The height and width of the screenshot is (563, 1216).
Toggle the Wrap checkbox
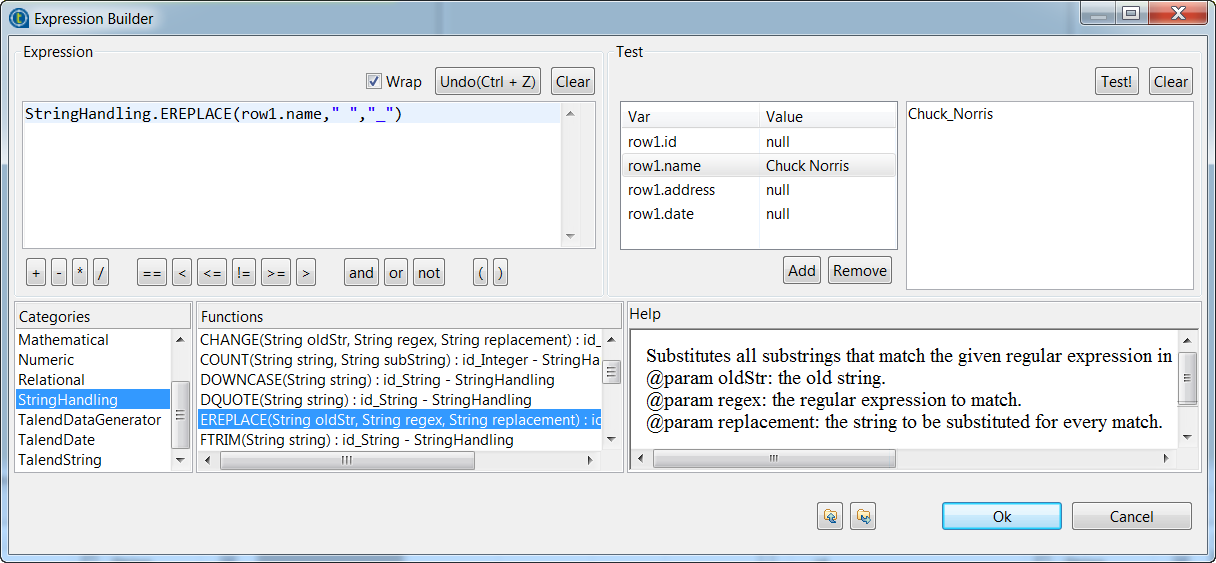tap(374, 81)
